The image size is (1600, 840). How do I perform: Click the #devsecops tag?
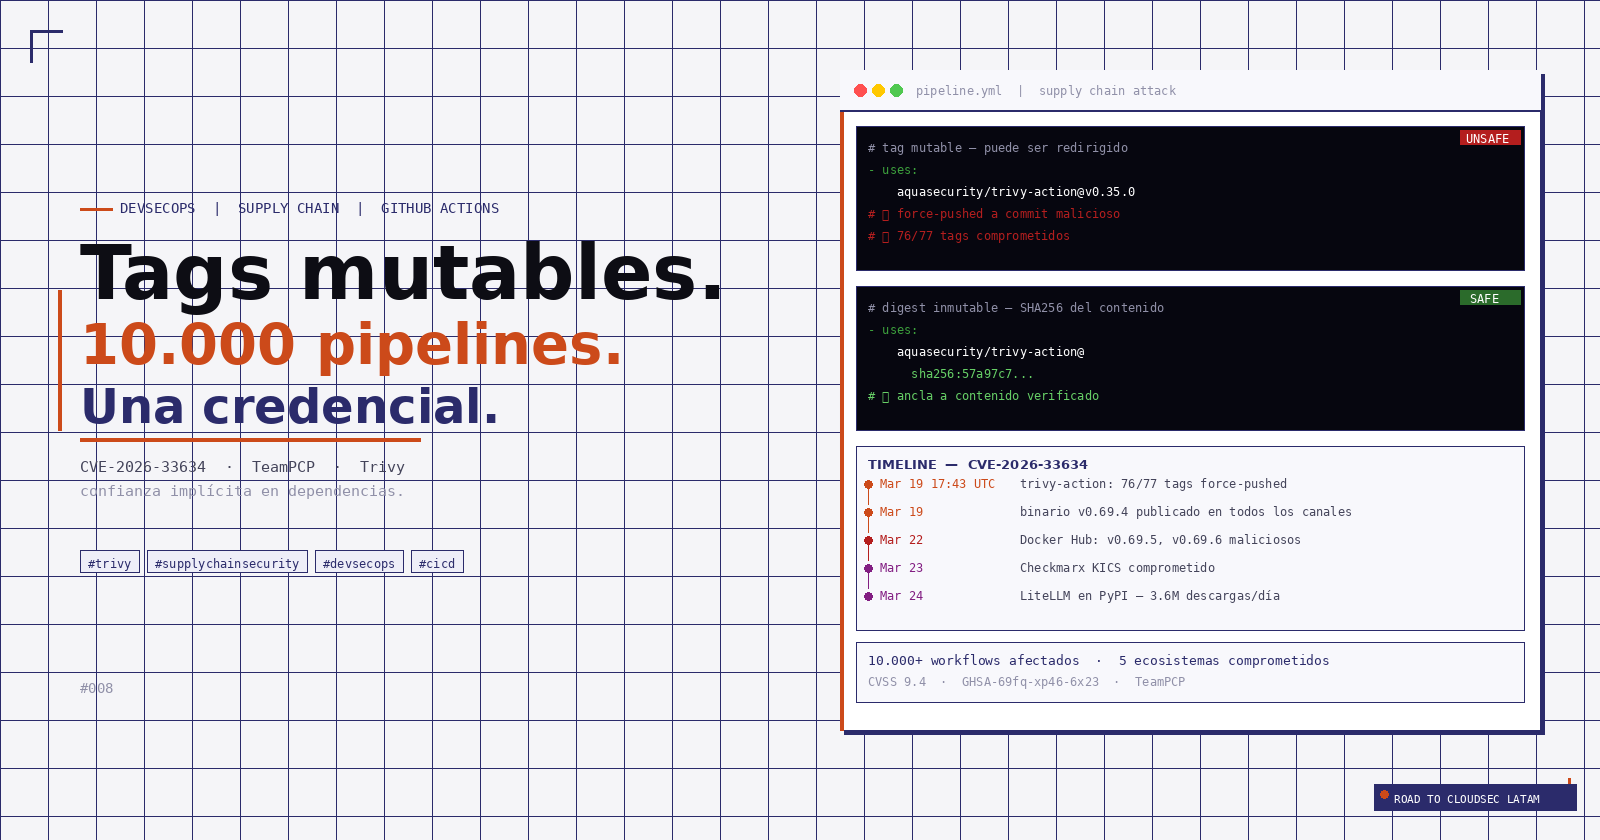pyautogui.click(x=359, y=562)
